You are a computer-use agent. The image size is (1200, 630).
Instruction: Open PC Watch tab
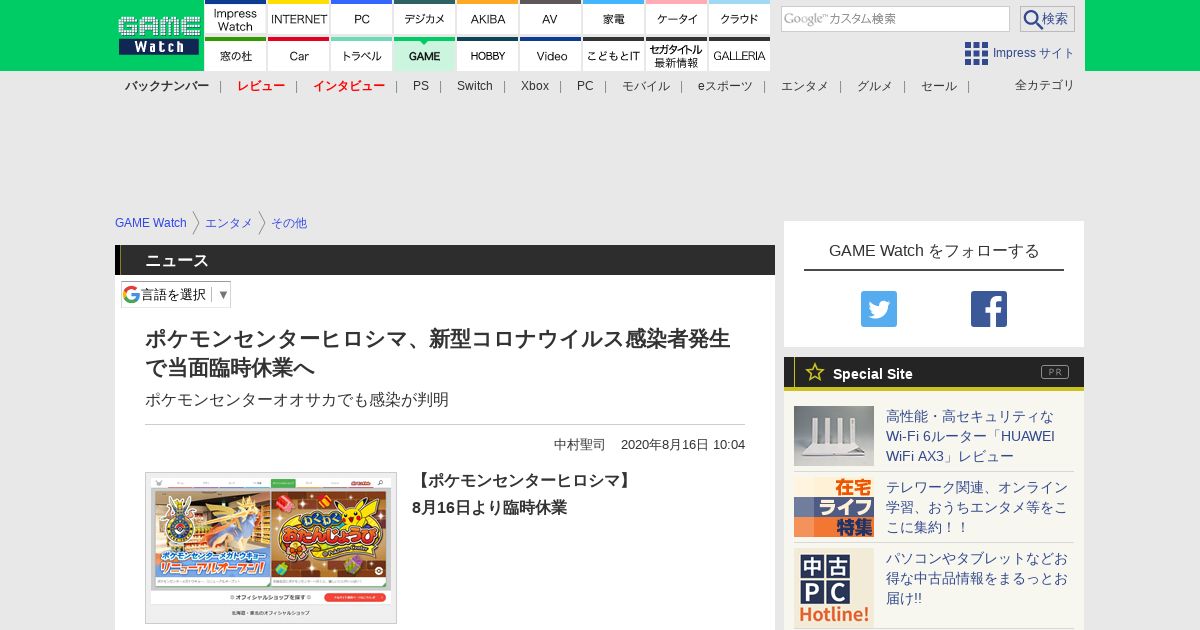tap(362, 18)
